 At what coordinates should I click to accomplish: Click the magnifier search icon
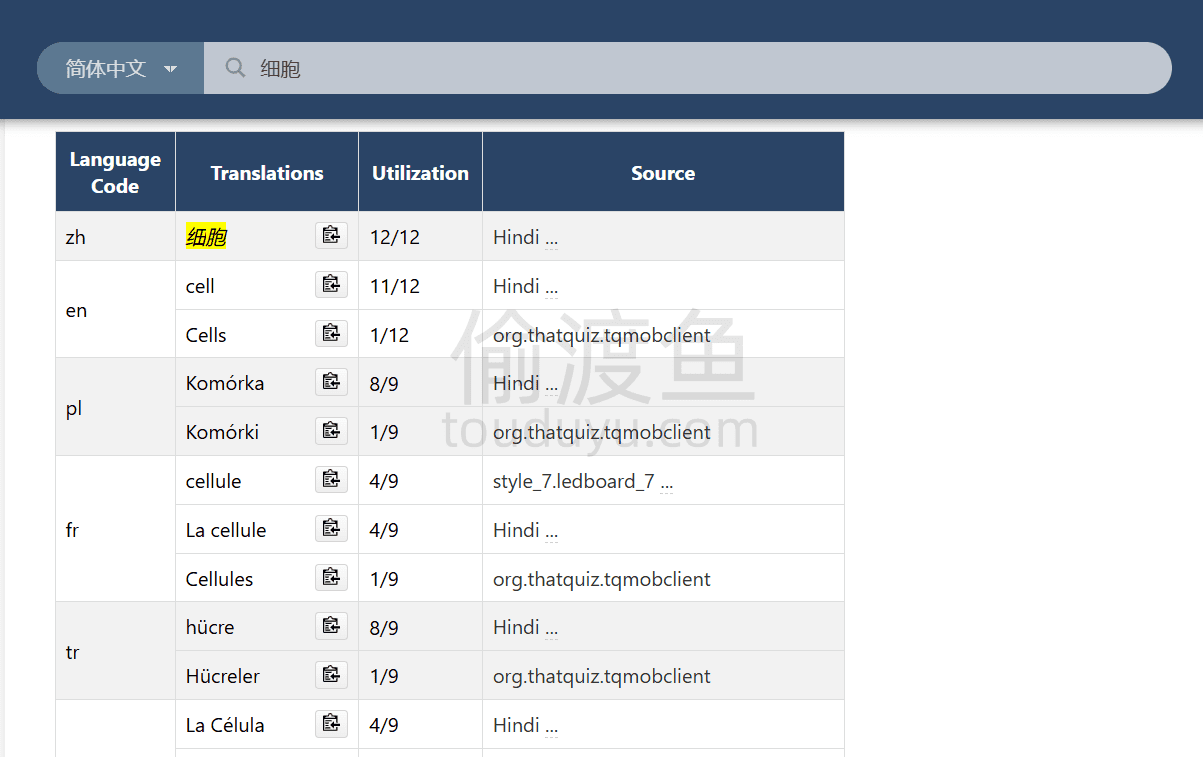[235, 68]
